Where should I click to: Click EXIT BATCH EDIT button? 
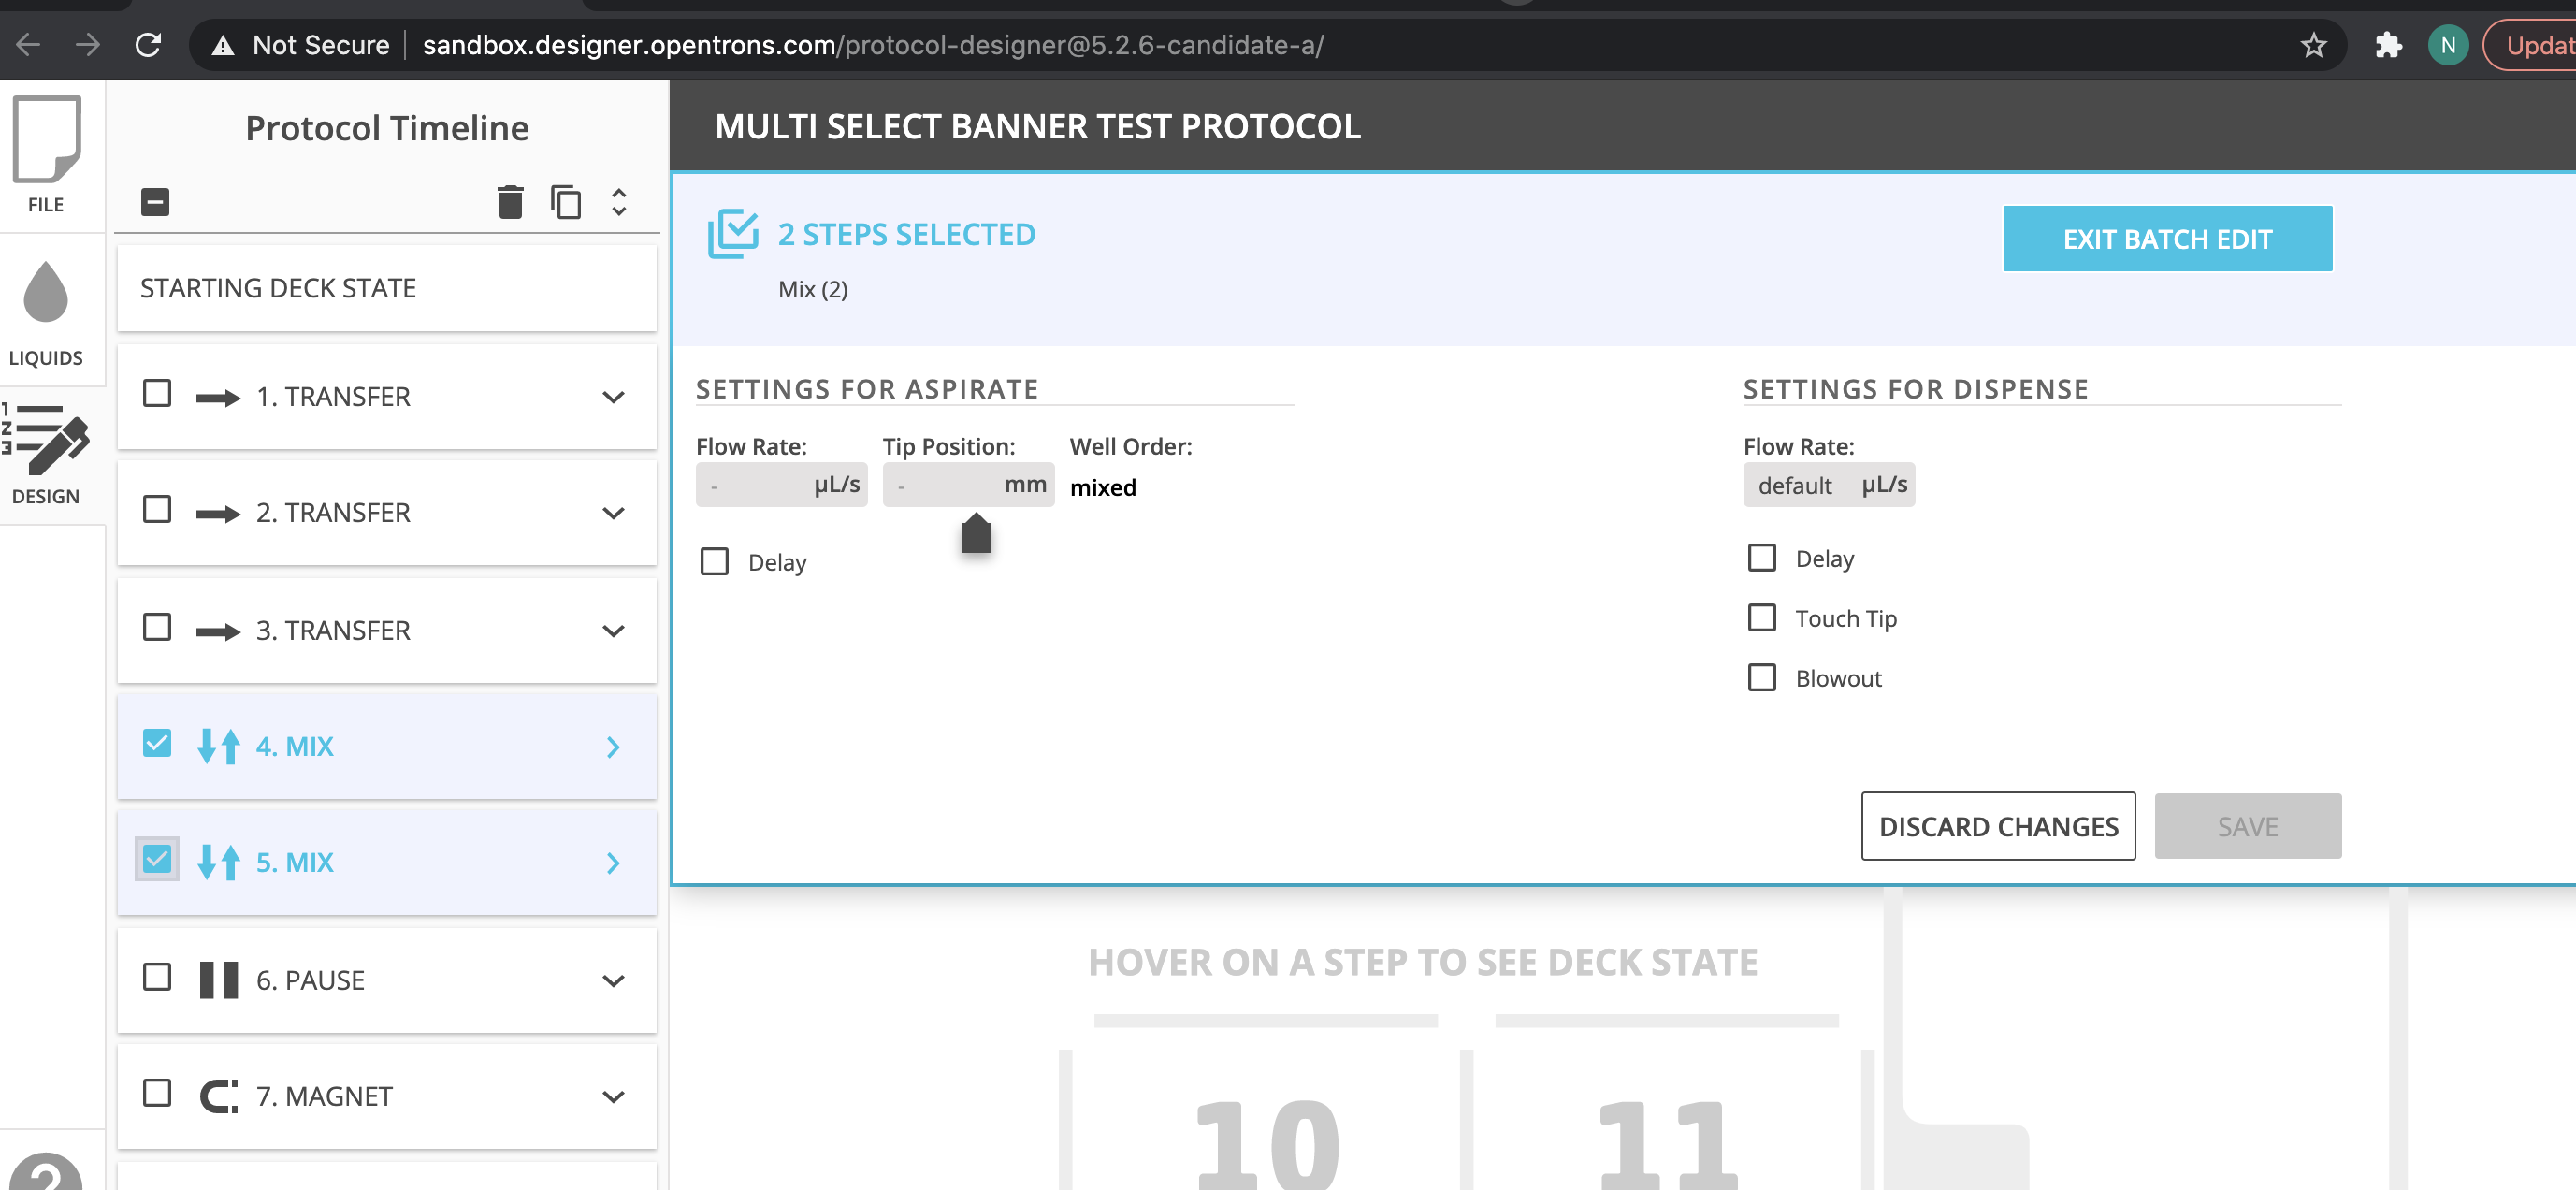(2167, 239)
